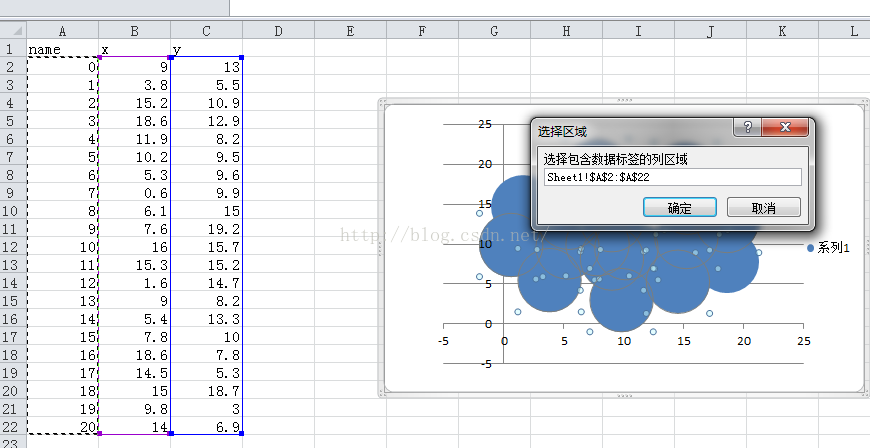Click the cell with value 5.4
The image size is (870, 448).
[x=134, y=319]
